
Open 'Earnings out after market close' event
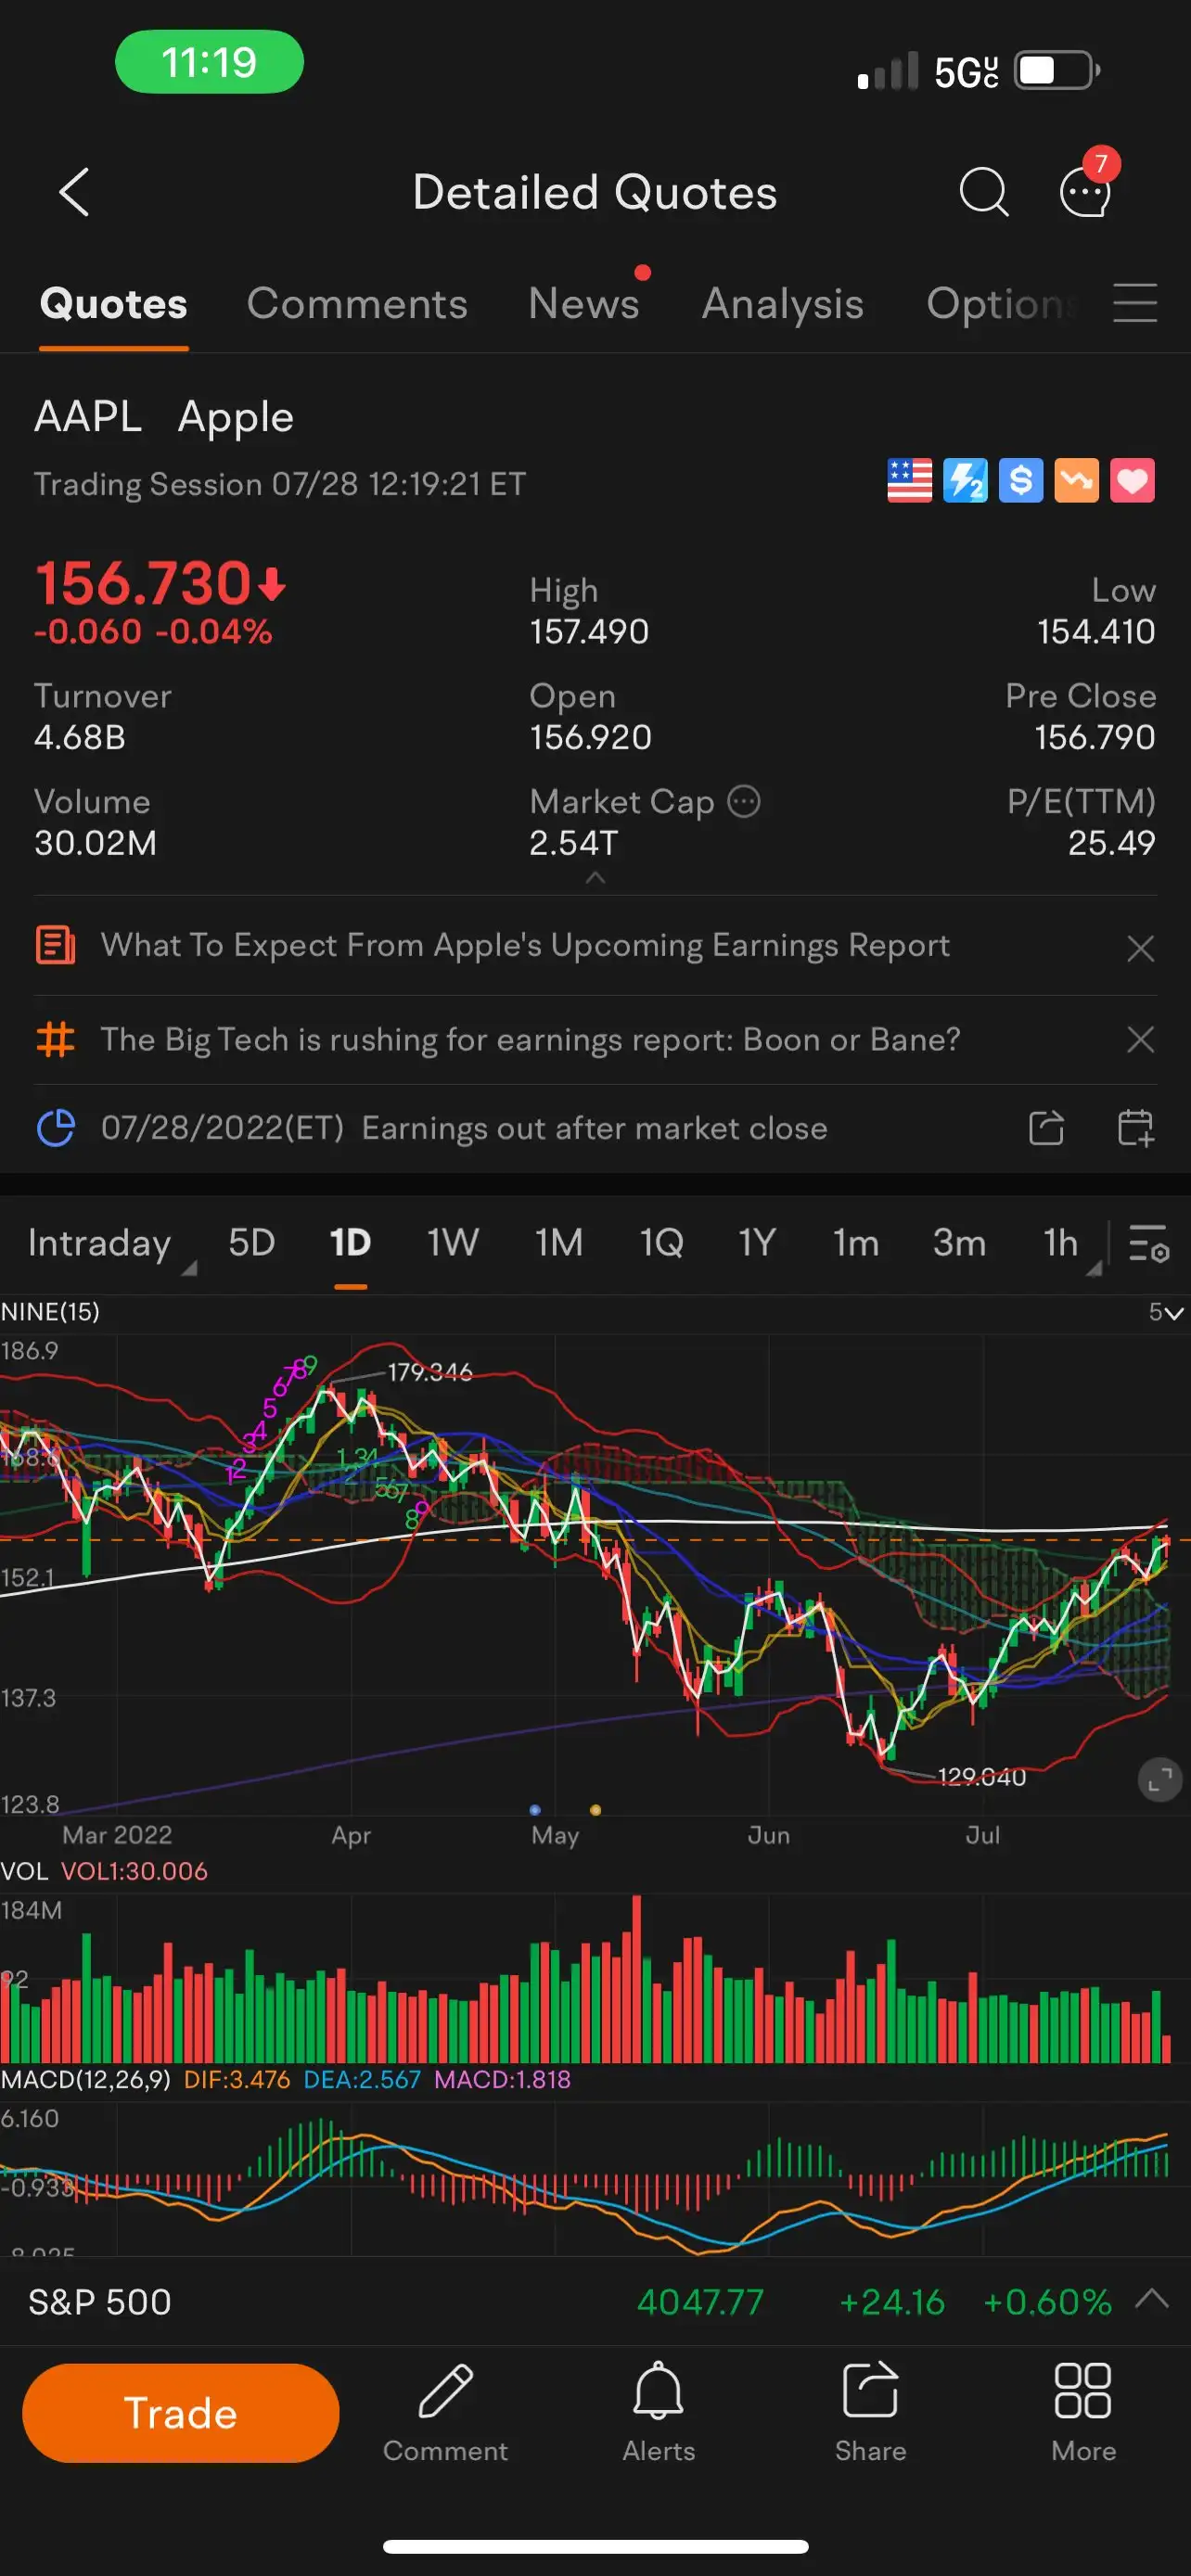pyautogui.click(x=594, y=1128)
